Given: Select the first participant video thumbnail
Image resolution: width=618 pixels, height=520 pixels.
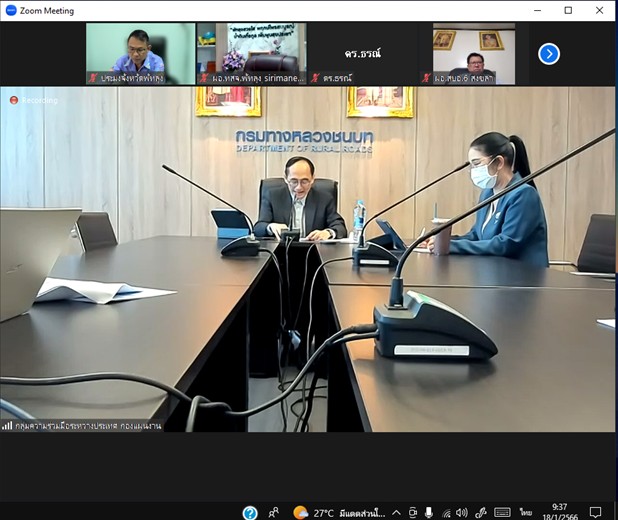Looking at the screenshot, I should (140, 54).
